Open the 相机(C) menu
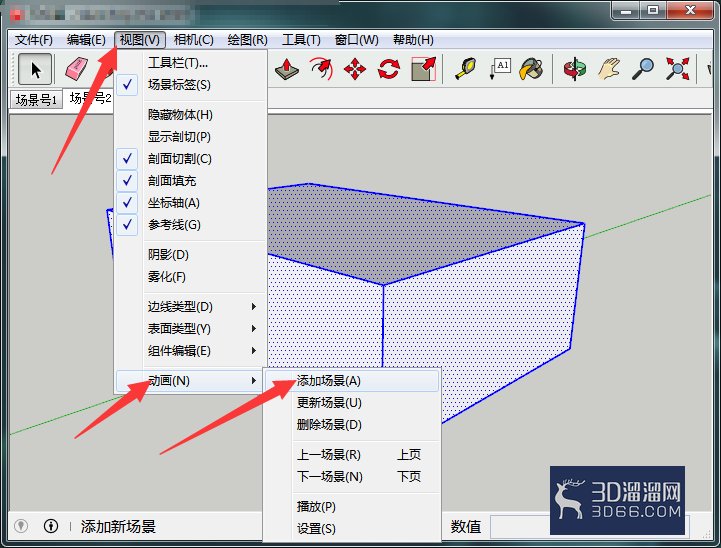Screen dimensions: 721x548 pyautogui.click(x=194, y=40)
